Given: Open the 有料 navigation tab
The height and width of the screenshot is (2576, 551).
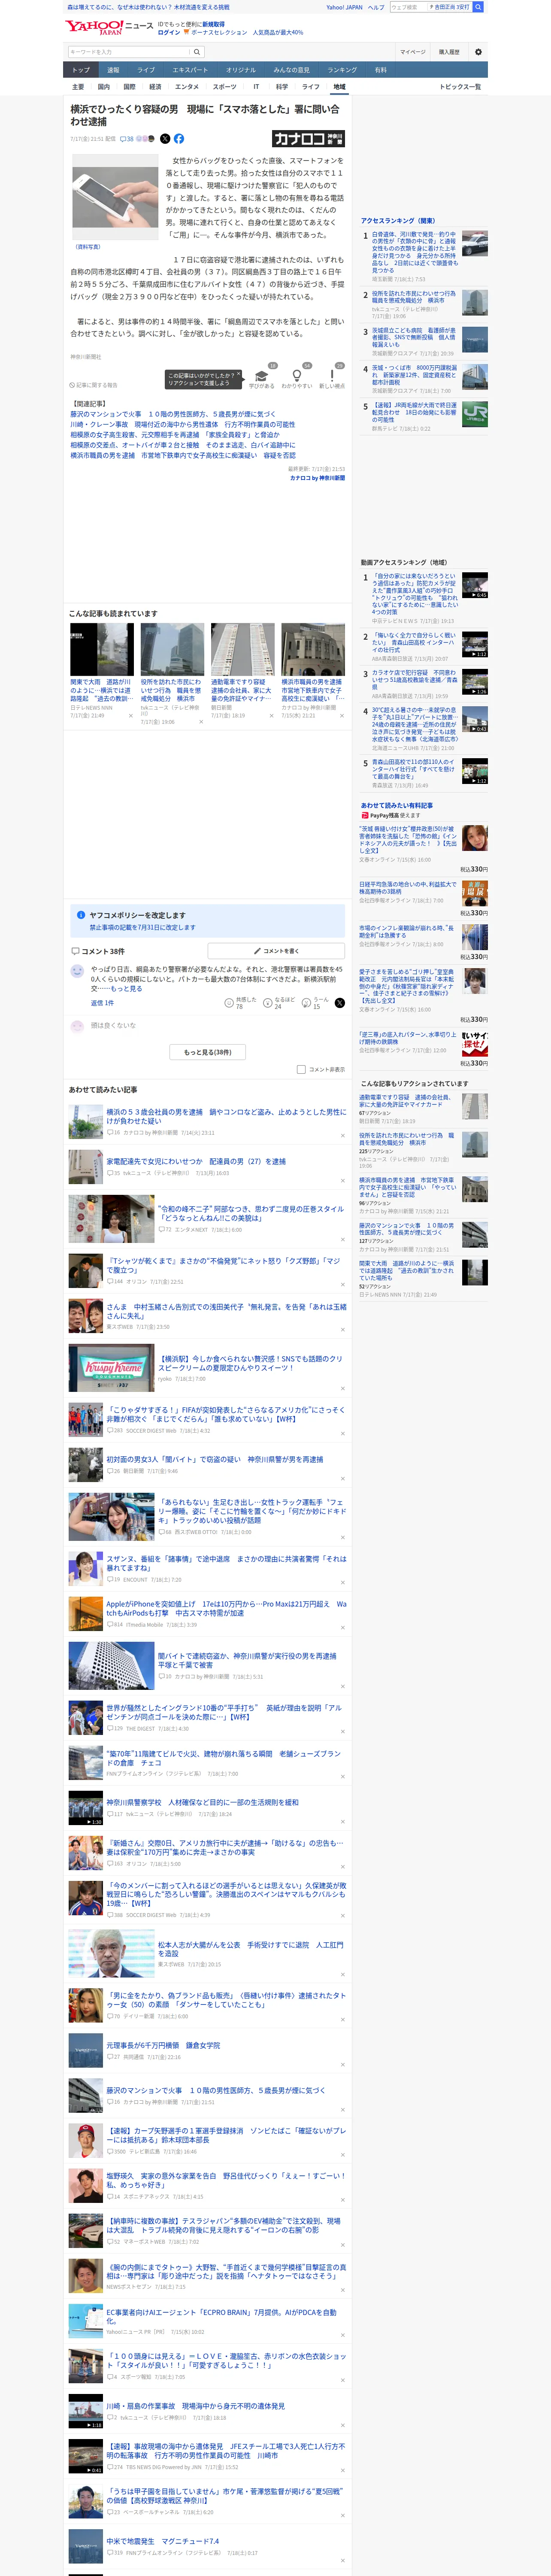Looking at the screenshot, I should pos(380,70).
